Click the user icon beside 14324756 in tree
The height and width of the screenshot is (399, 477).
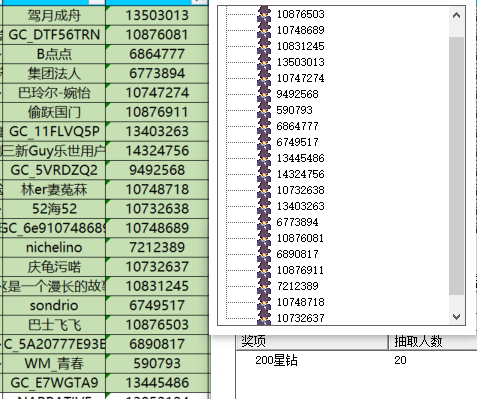264,174
